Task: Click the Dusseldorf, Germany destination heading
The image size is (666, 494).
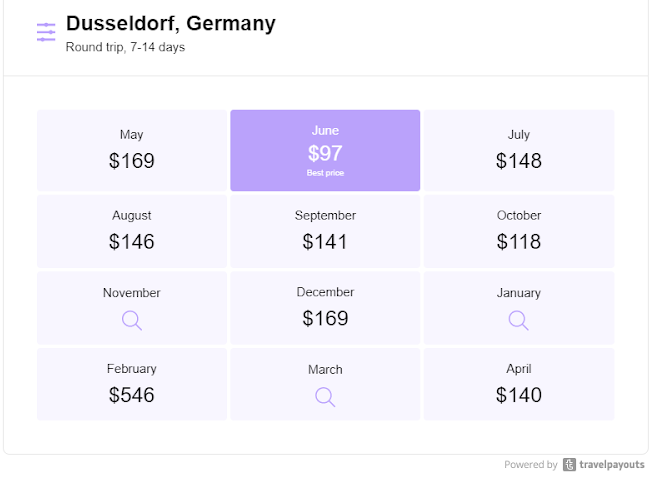Action: pyautogui.click(x=171, y=23)
